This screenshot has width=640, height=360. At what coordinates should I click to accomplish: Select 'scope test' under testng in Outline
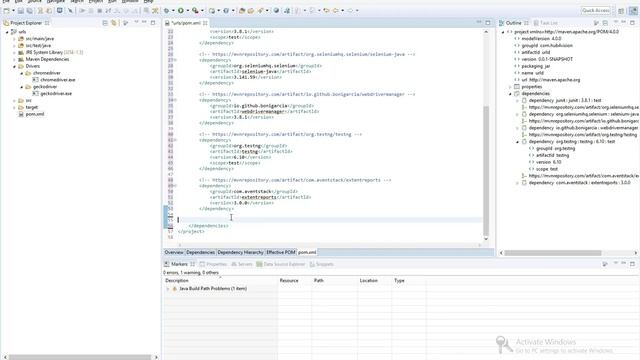(x=547, y=169)
